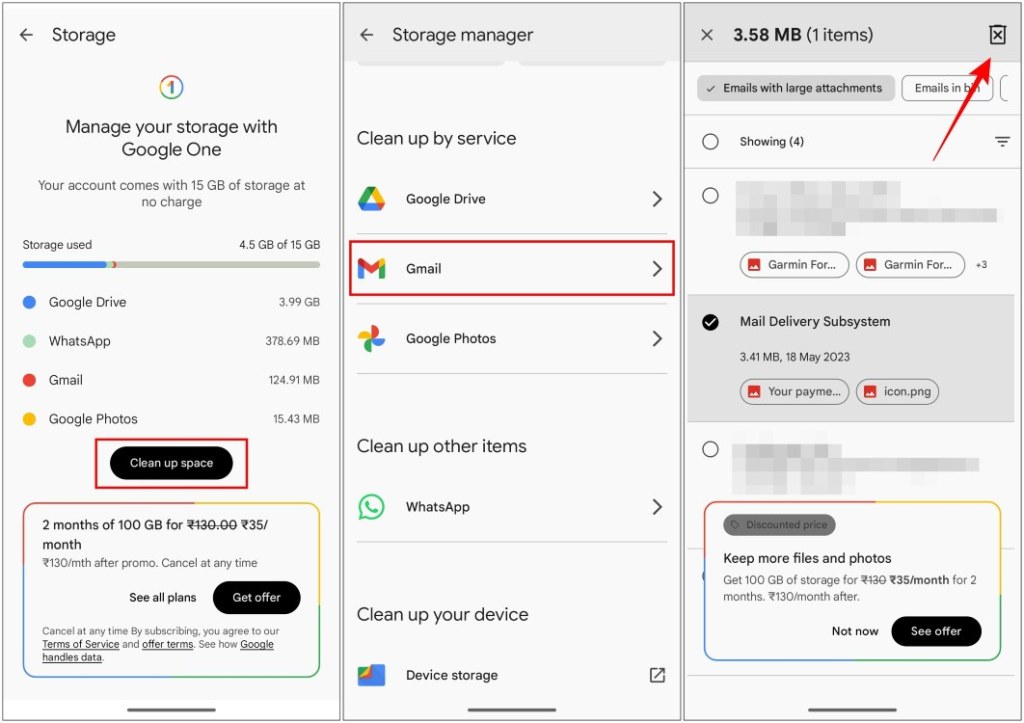The height and width of the screenshot is (723, 1024).
Task: Dismiss the offer with Not now
Action: point(855,632)
